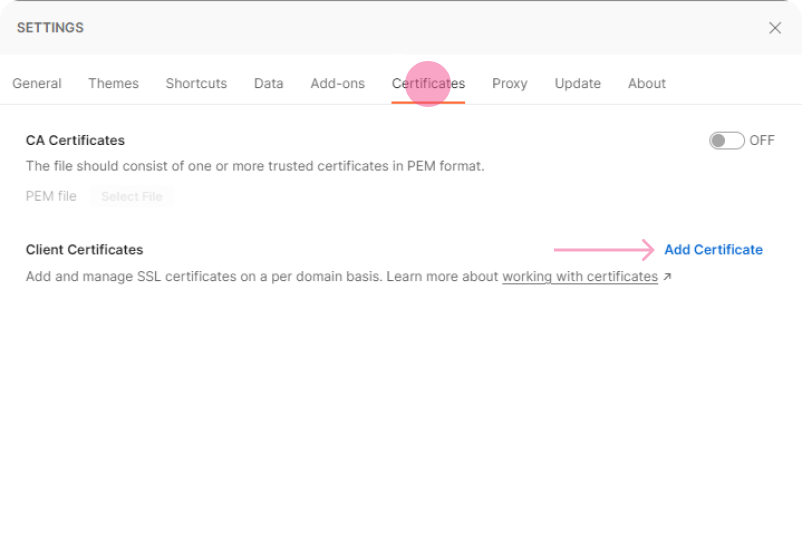Click the external link arrow icon after the certificates link

[667, 277]
